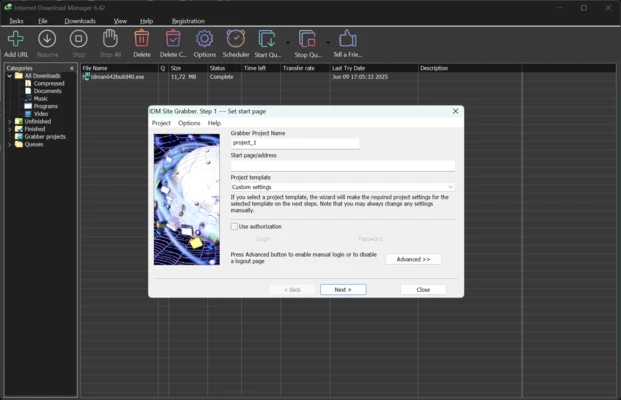Click the Advanced >> button
This screenshot has height=400, width=621.
pyautogui.click(x=413, y=259)
